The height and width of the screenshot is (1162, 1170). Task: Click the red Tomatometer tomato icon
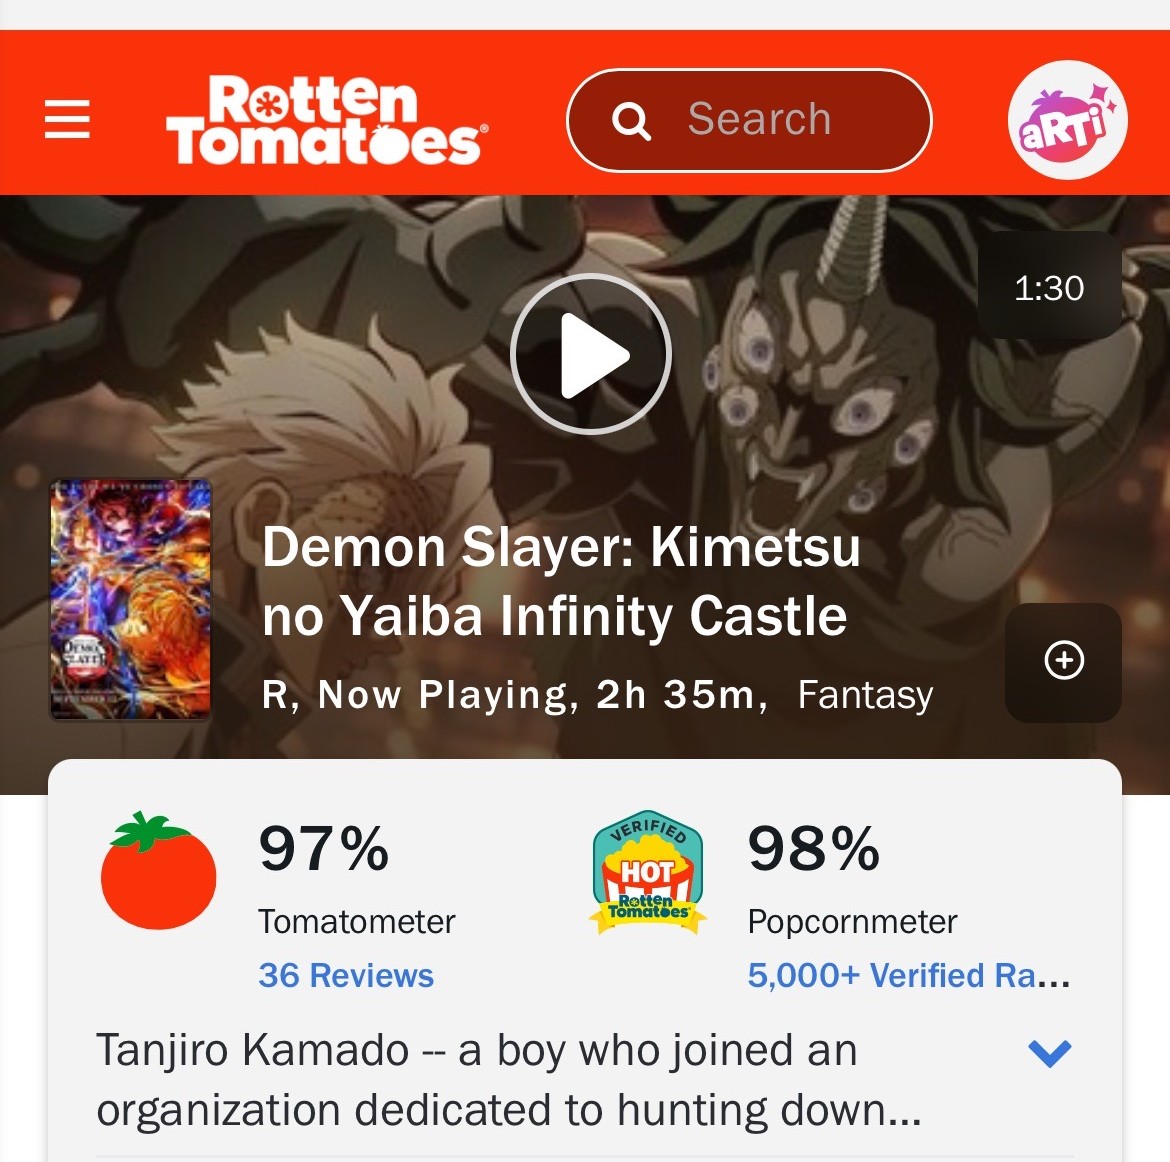click(158, 870)
